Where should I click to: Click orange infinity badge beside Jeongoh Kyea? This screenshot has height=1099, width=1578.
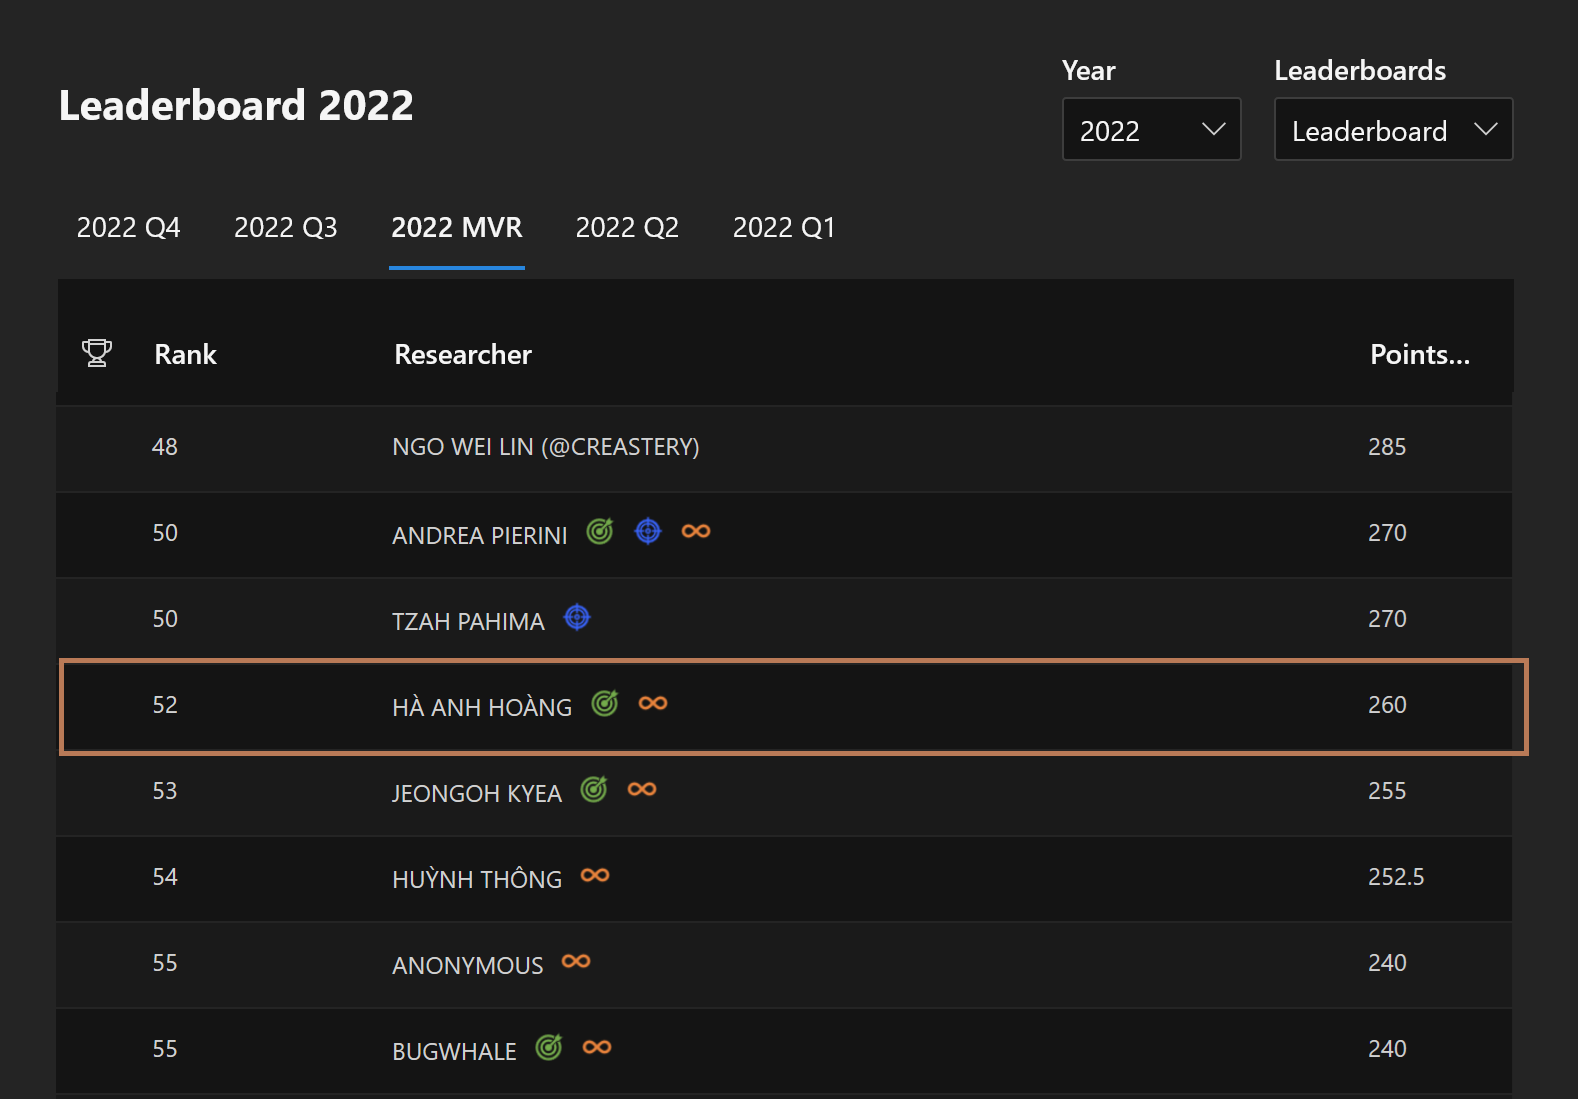642,790
